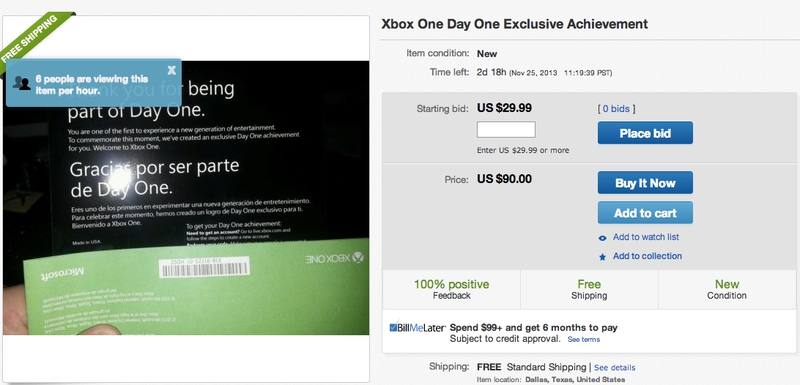Click the 100% positive Feedback box
Screen dimensions: 800x385
[x=452, y=289]
